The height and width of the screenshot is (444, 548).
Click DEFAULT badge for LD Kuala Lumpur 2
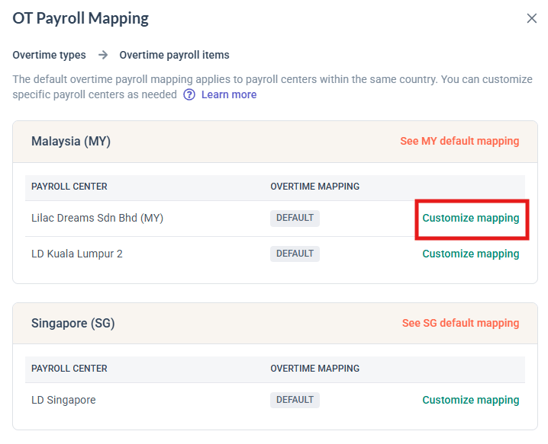point(295,254)
